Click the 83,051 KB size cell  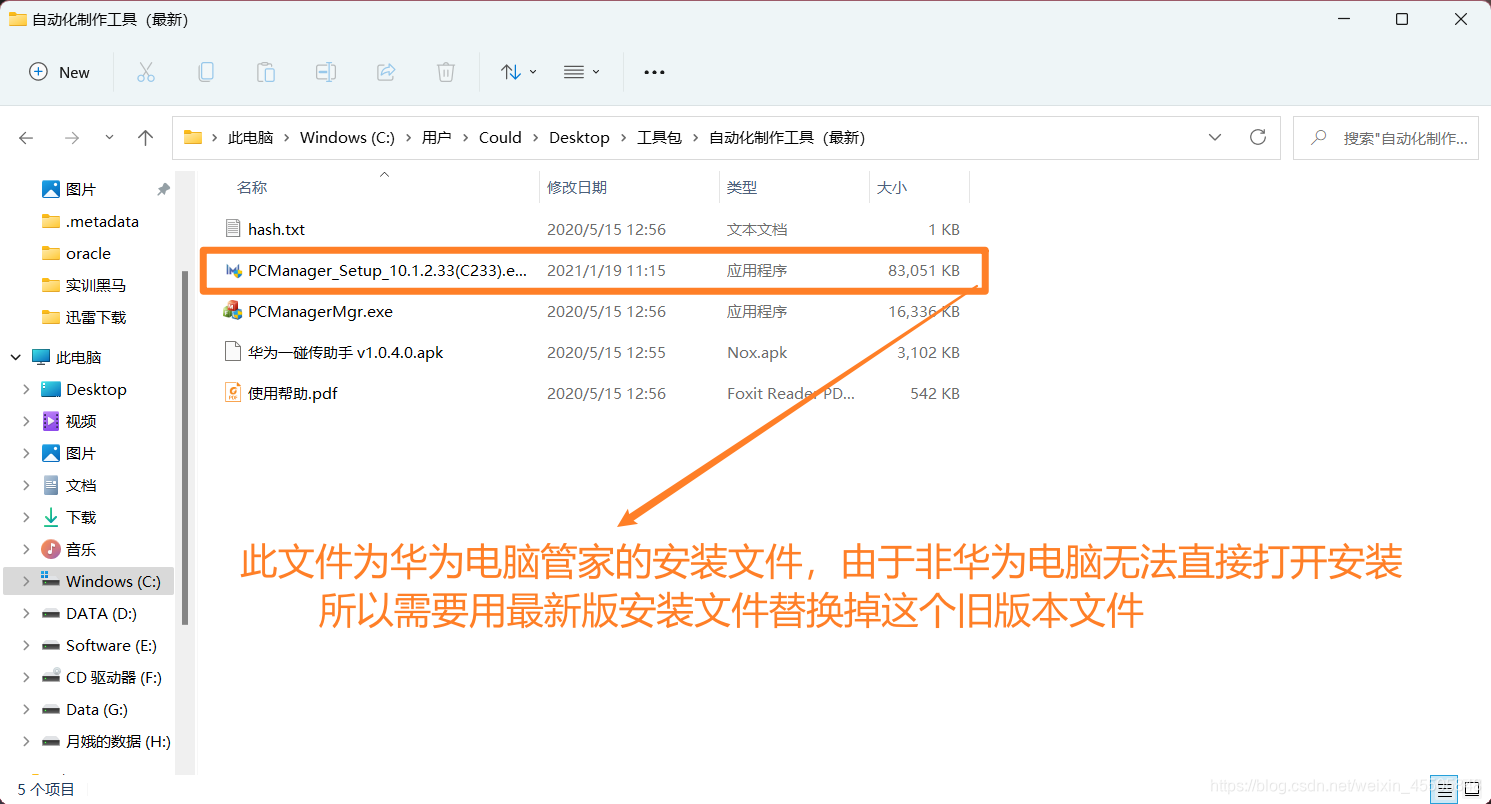pos(923,270)
